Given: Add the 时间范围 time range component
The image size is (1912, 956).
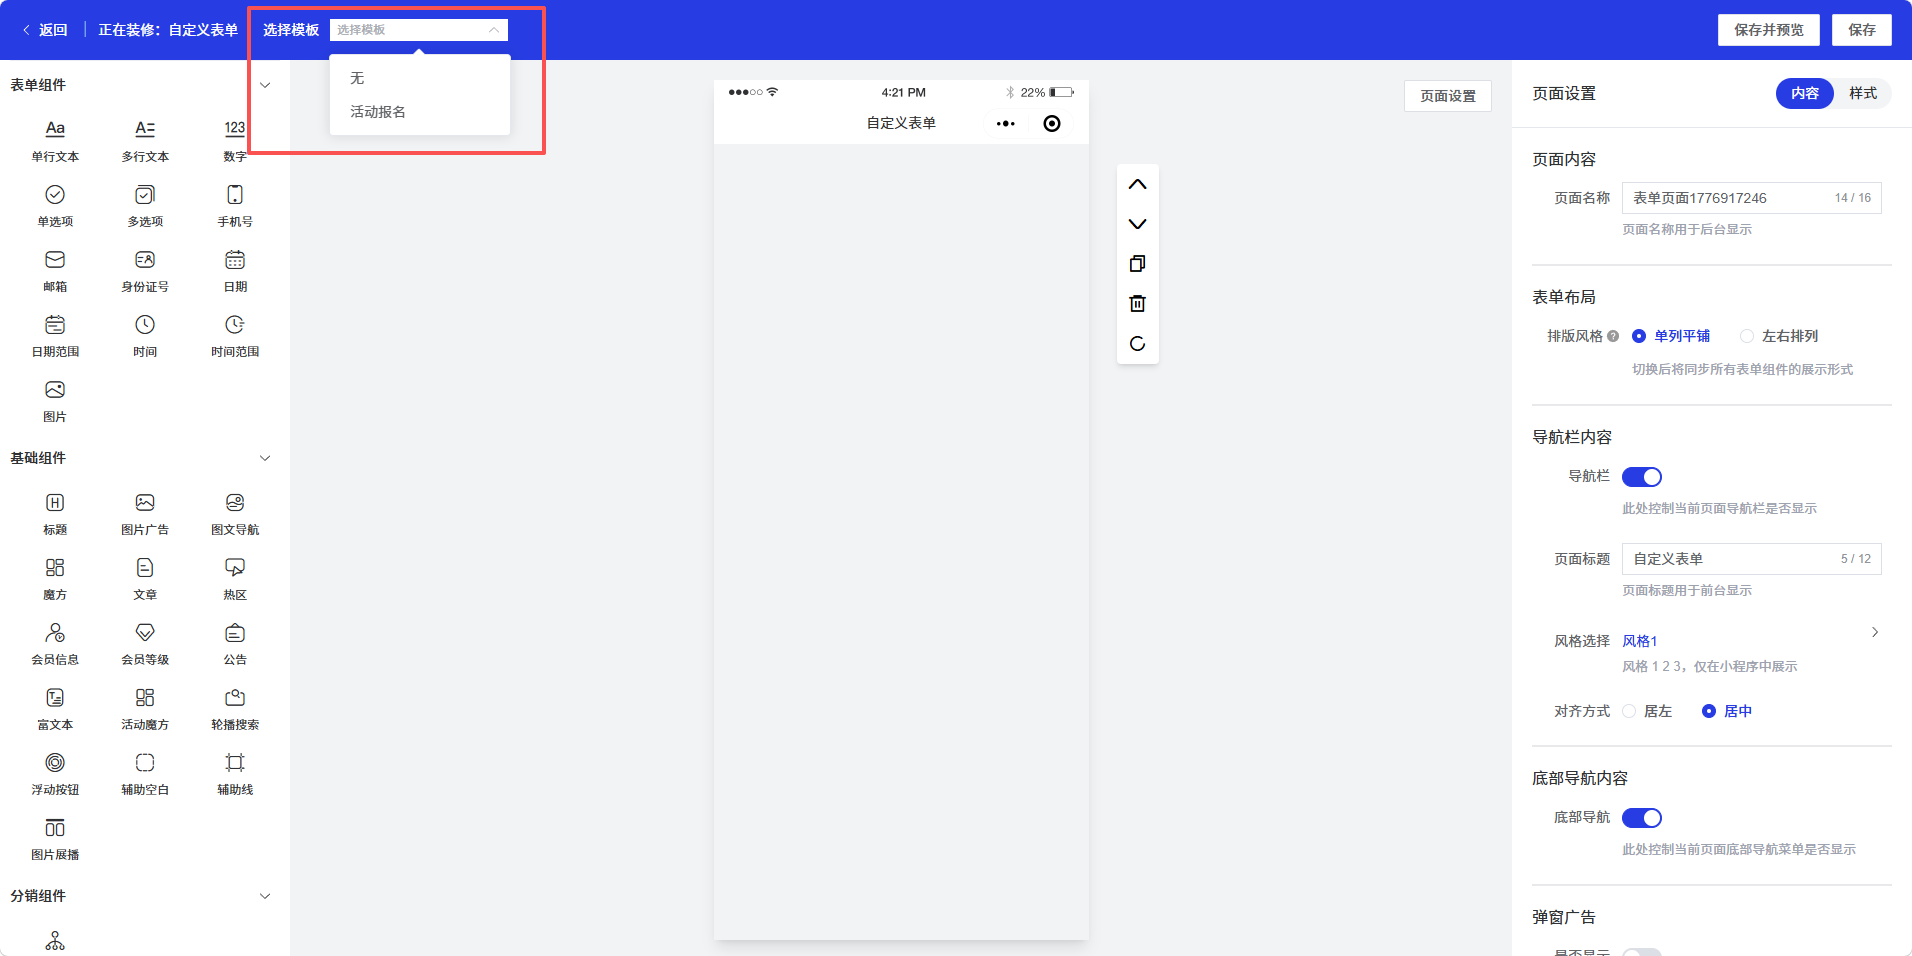Looking at the screenshot, I should [235, 336].
